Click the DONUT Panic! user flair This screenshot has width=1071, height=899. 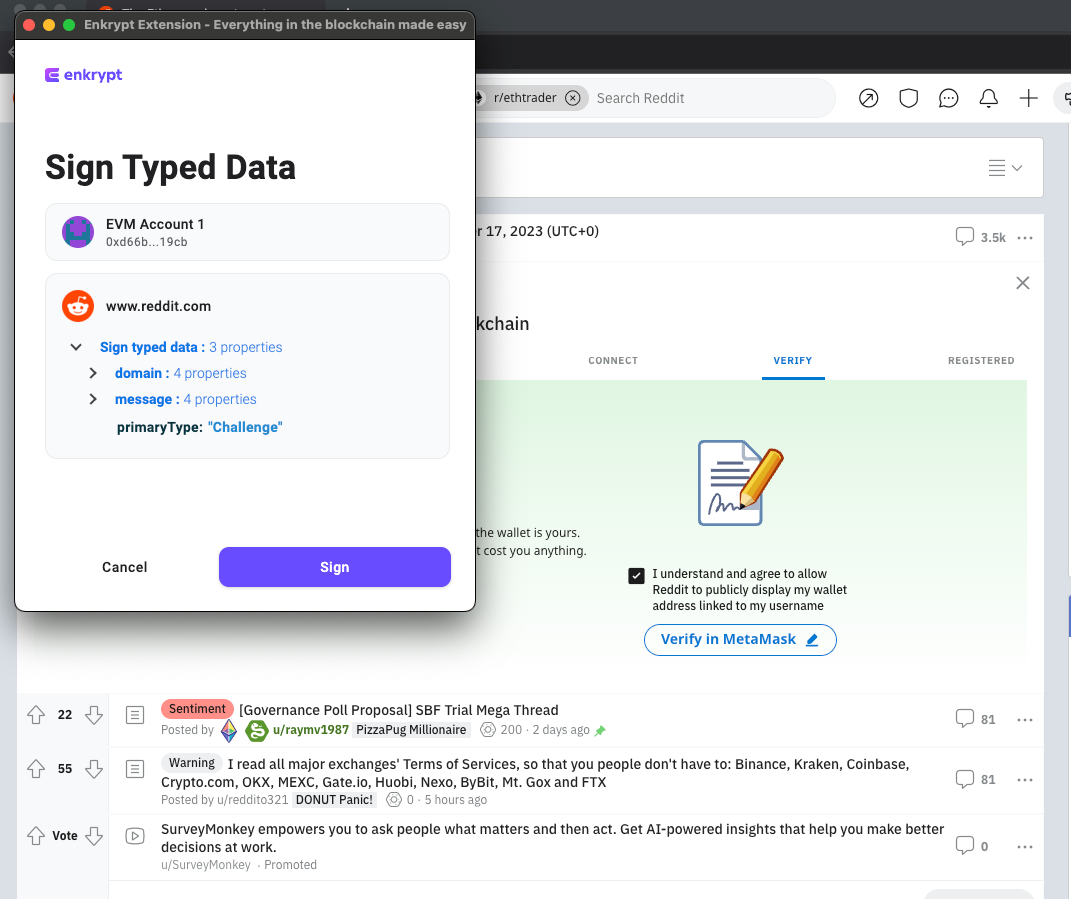(x=335, y=800)
